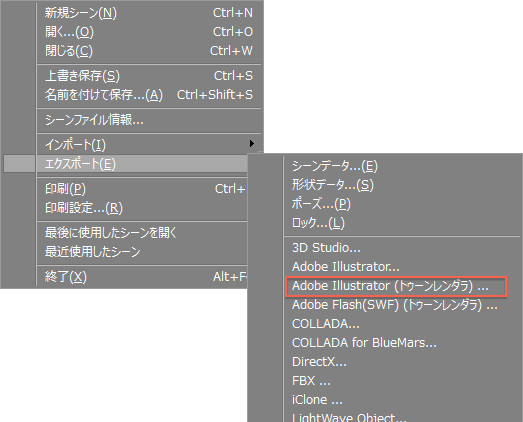
Task: Open 印刷設定...(R) print settings
Action: click(142, 208)
